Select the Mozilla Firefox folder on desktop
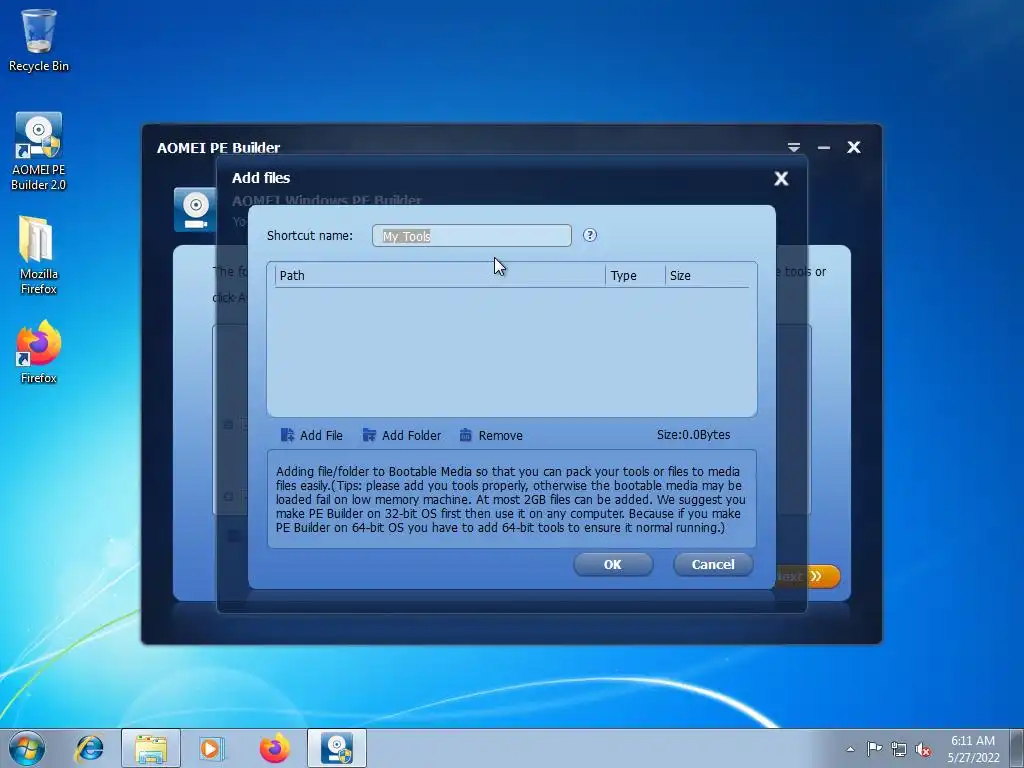This screenshot has height=768, width=1024. point(39,255)
